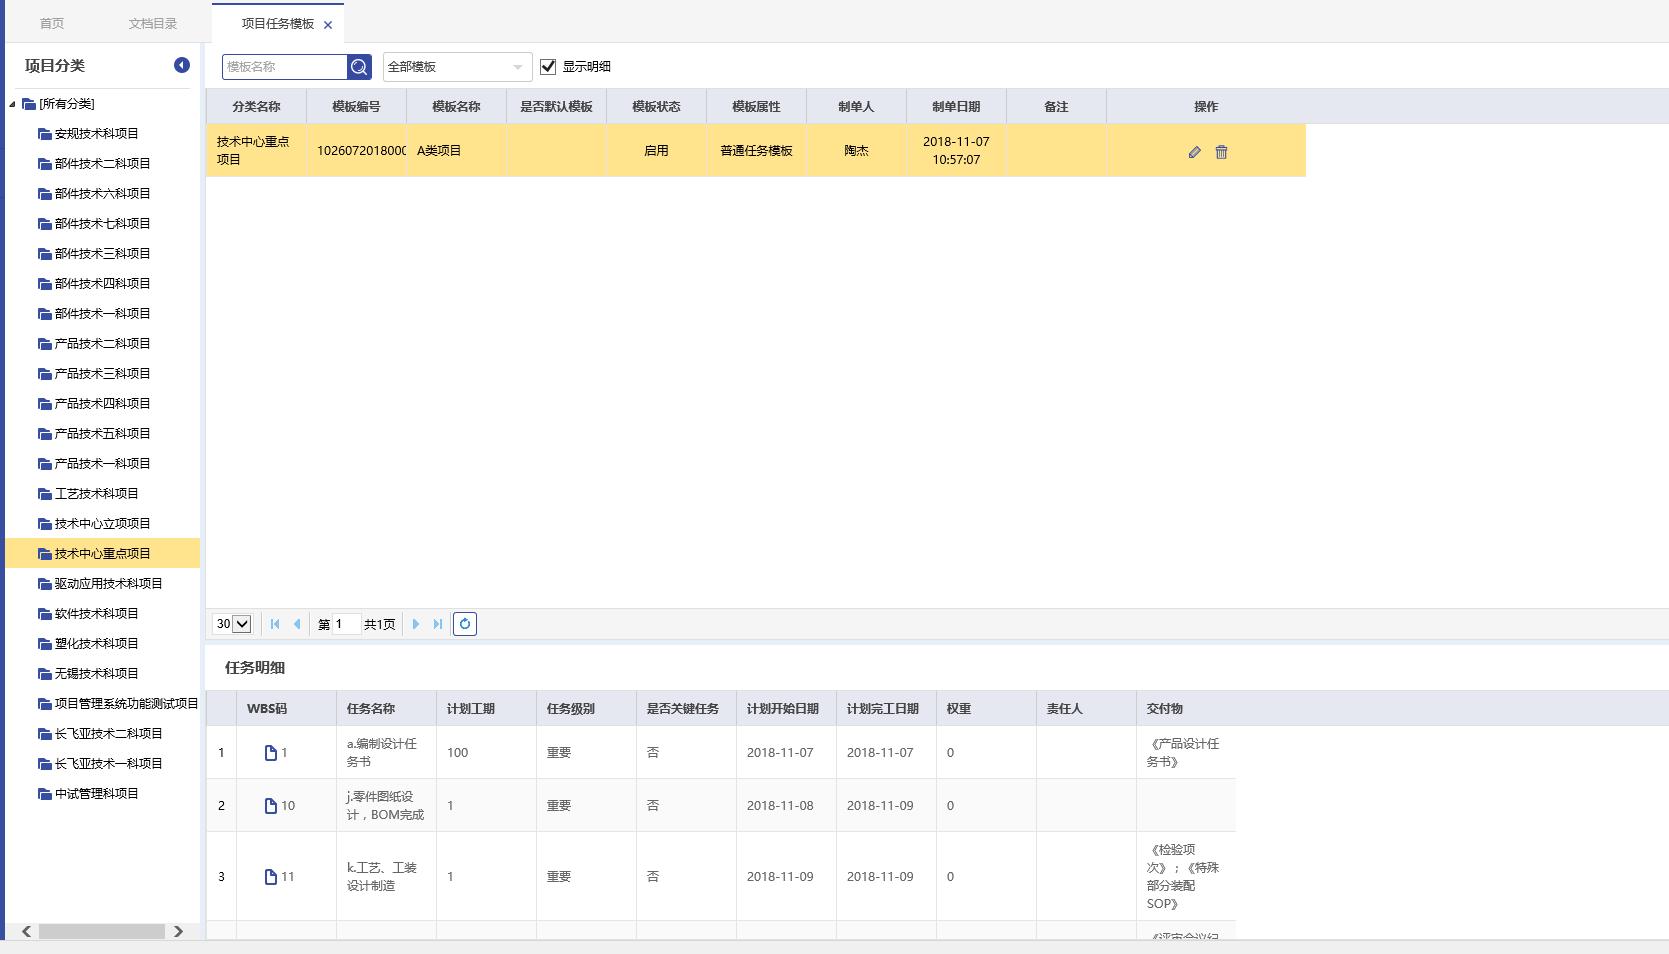
Task: Select 安规技术科项目 in the category tree
Action: point(96,134)
